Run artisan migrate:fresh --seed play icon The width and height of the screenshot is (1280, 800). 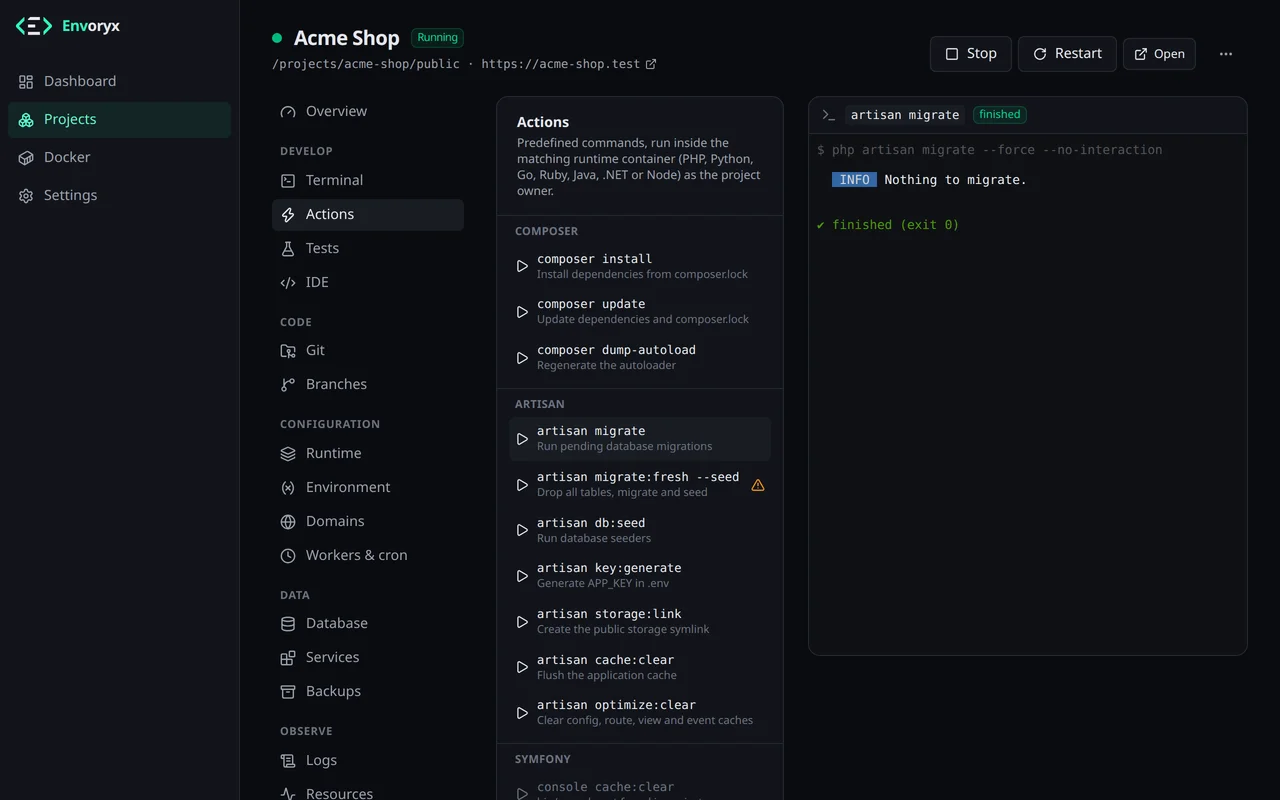coord(522,485)
